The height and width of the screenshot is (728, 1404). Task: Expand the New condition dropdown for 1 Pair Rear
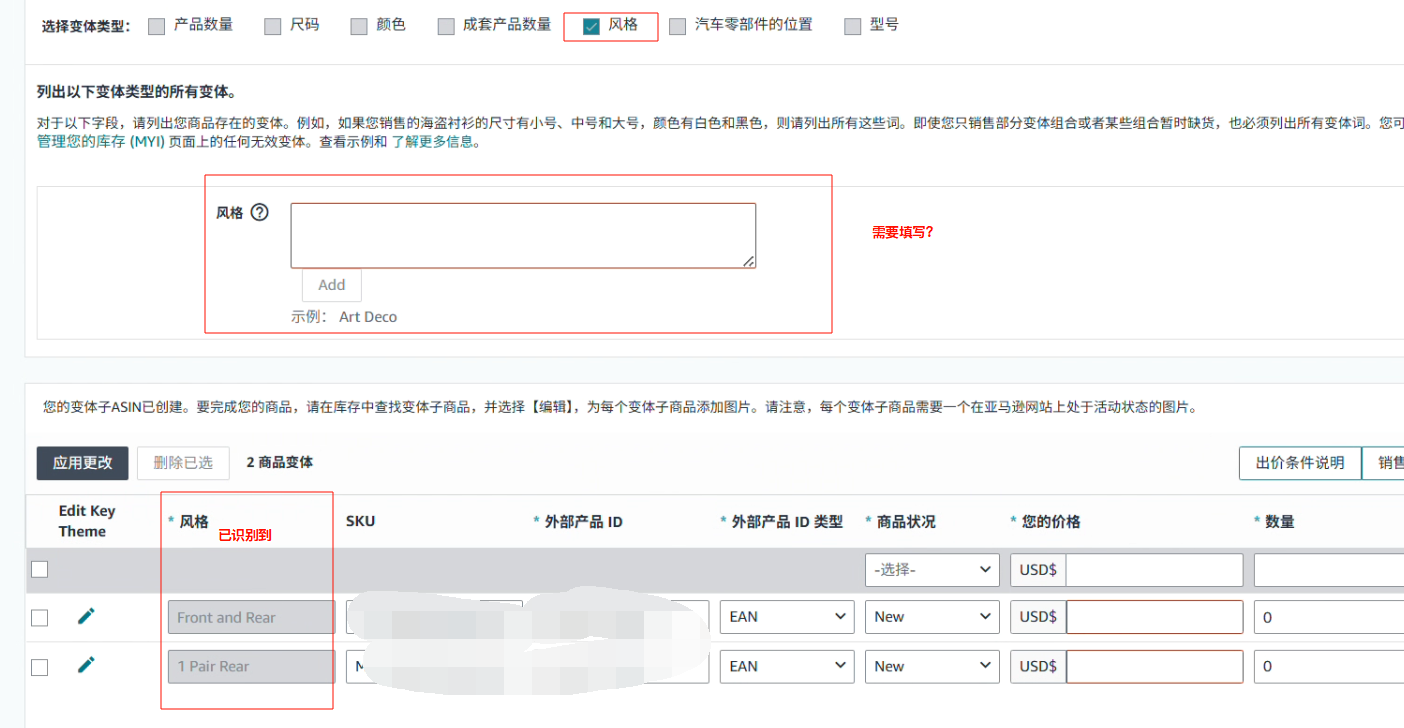point(931,666)
